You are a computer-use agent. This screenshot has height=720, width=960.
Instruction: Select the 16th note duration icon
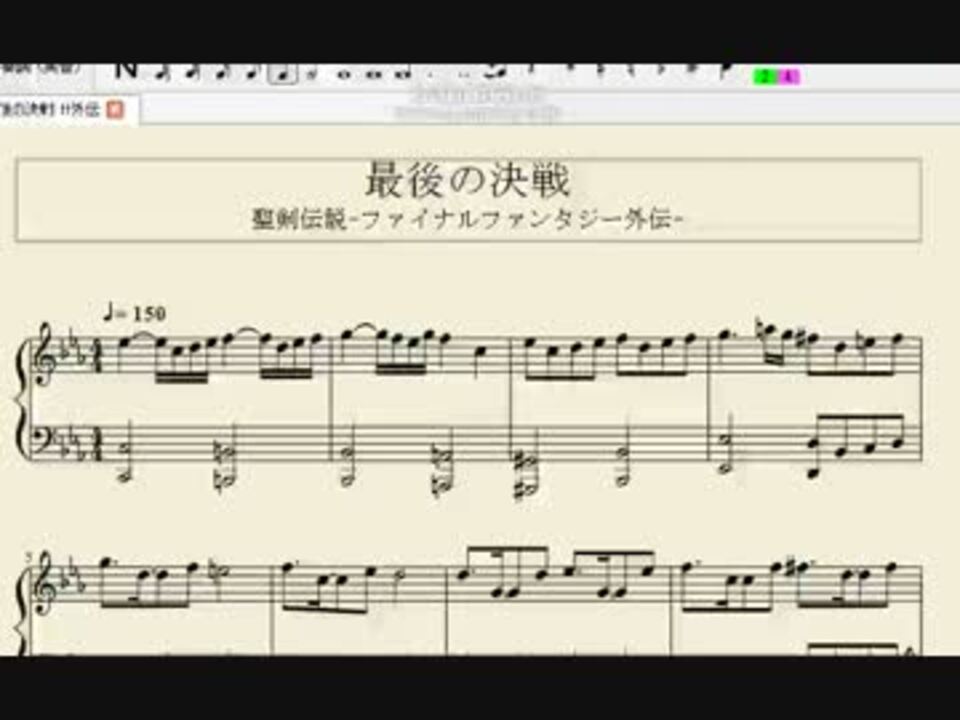[x=221, y=71]
